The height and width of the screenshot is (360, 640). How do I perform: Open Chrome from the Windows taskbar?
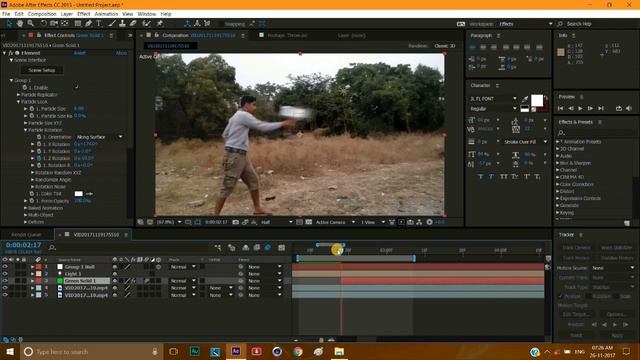pyautogui.click(x=298, y=351)
